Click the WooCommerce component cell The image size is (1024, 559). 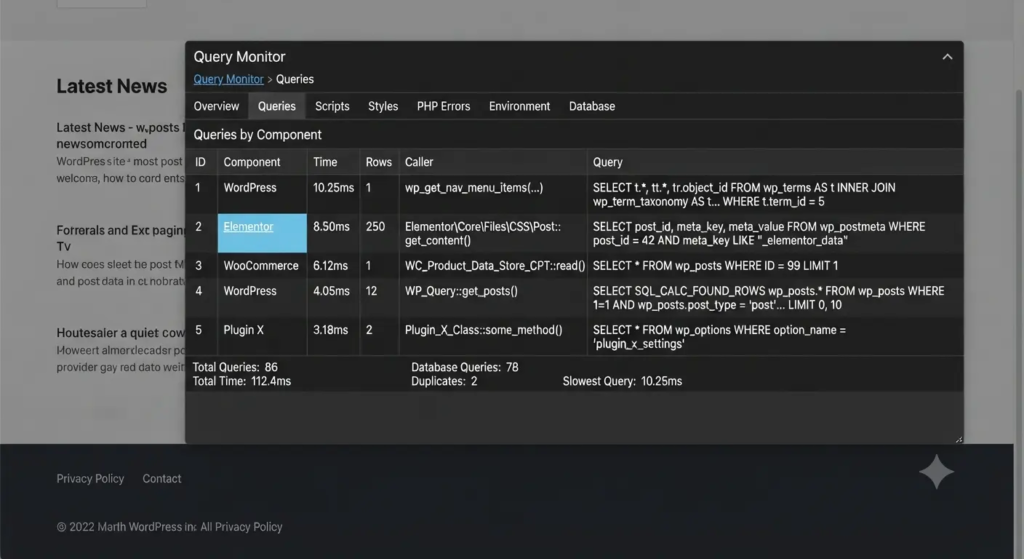[261, 266]
